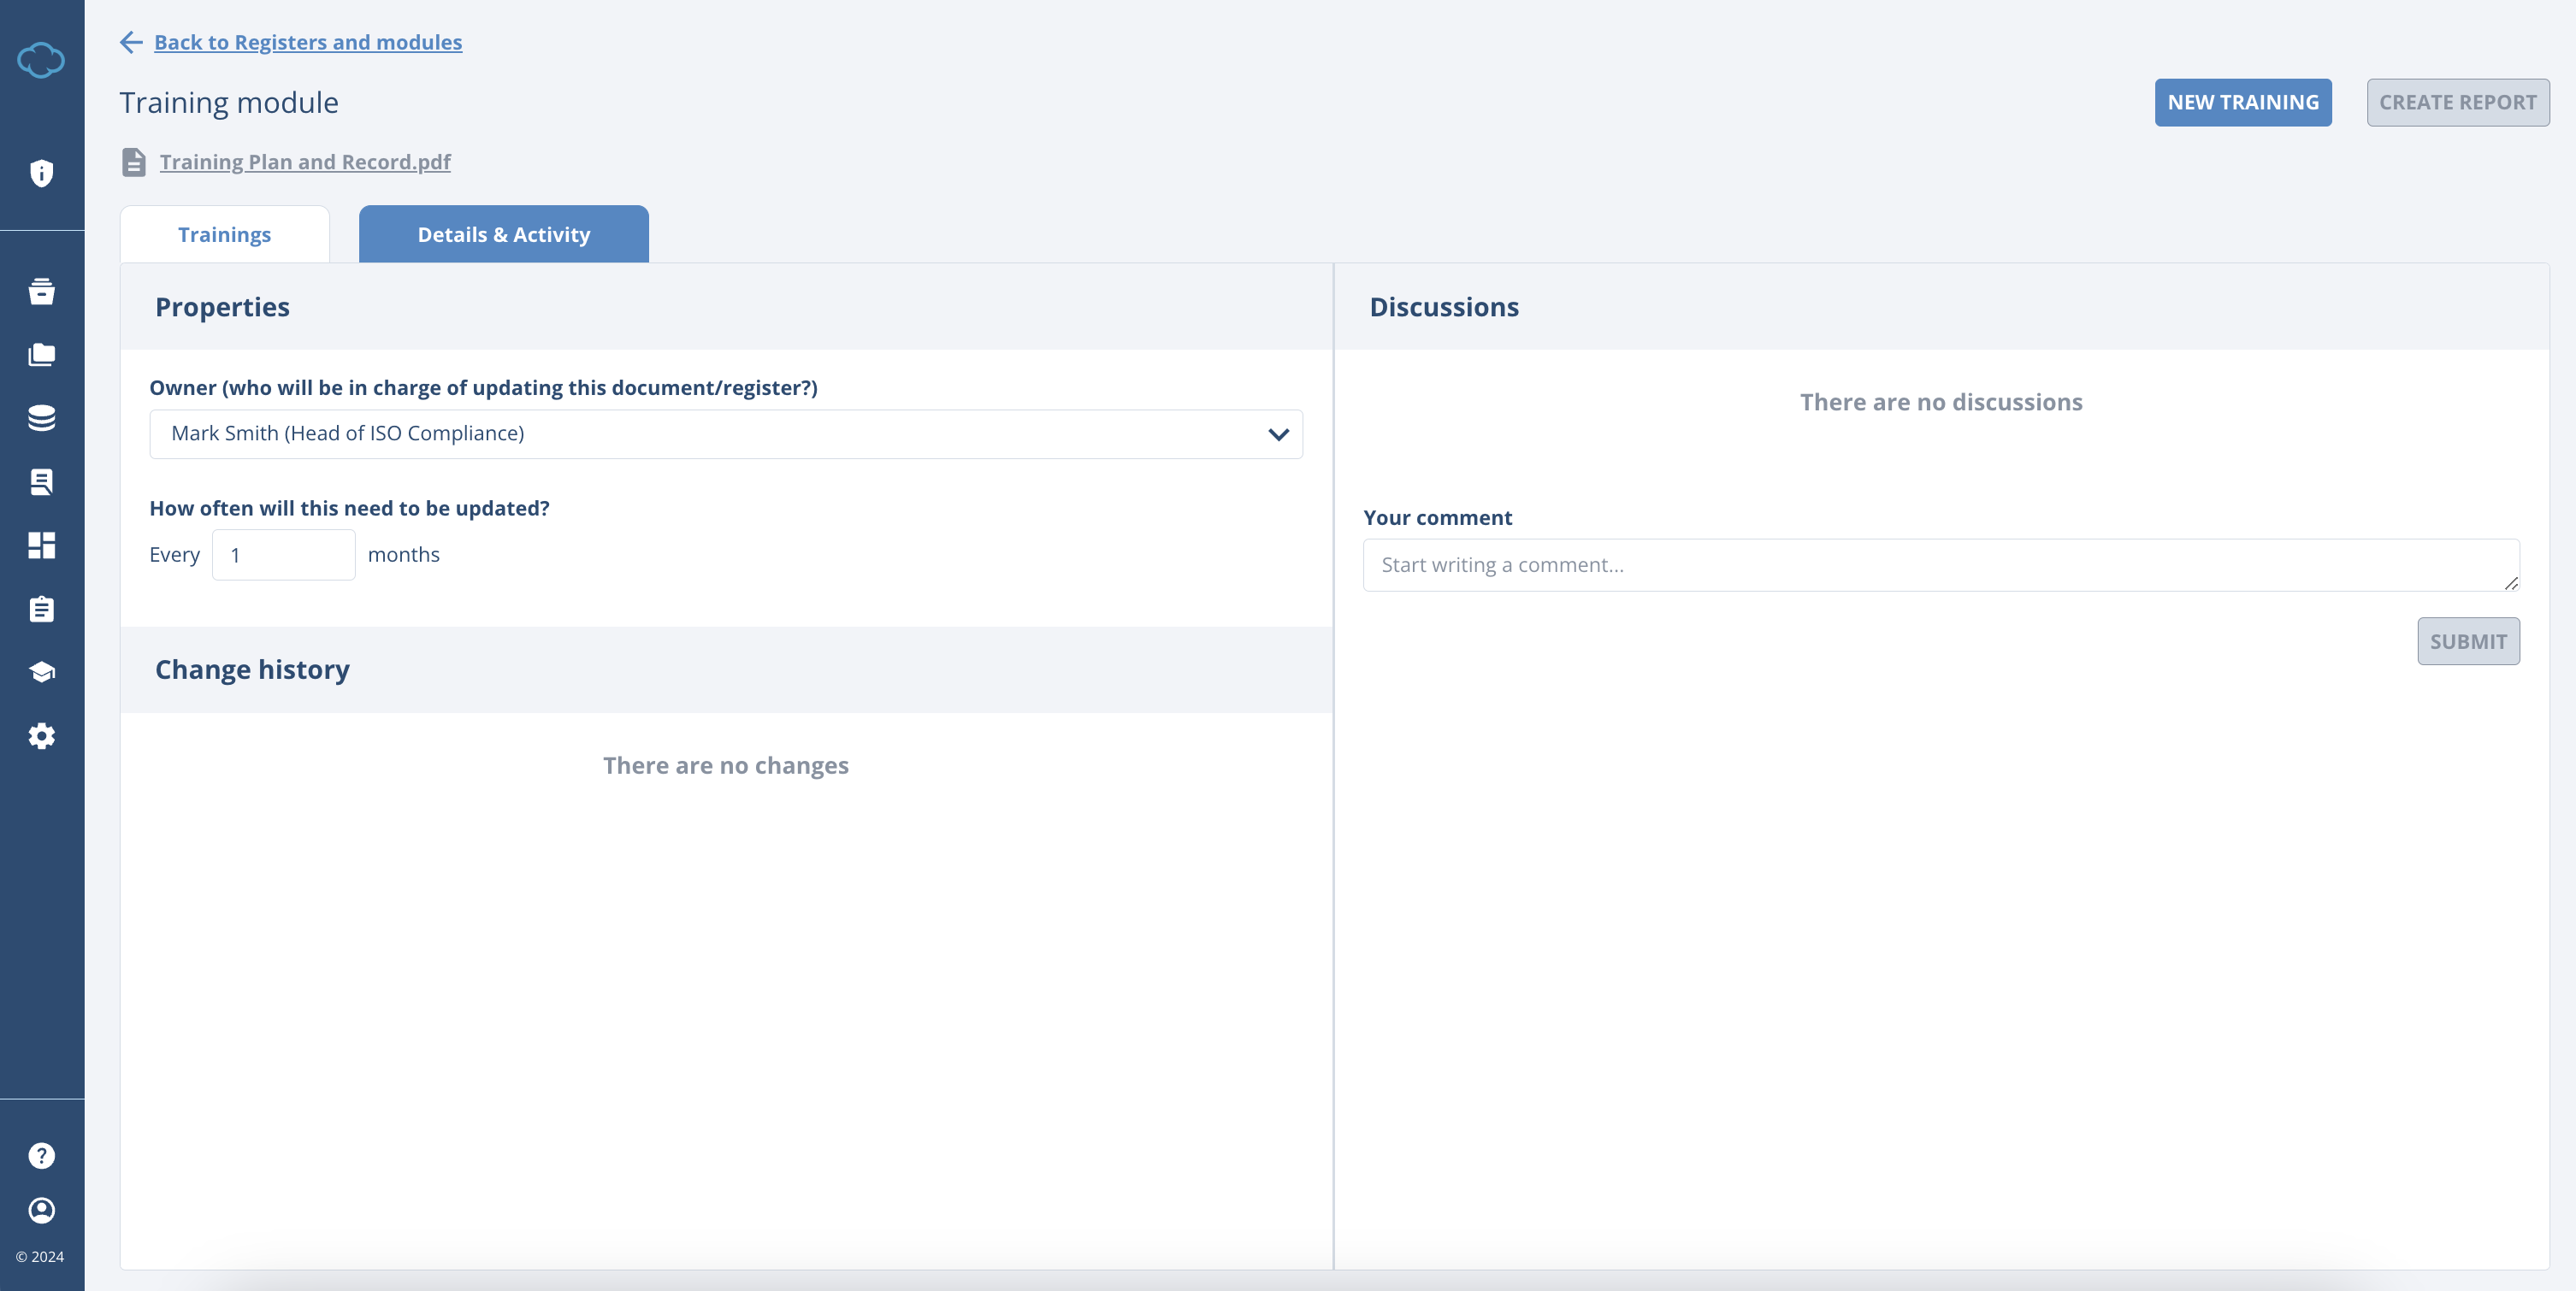The image size is (2576, 1291).
Task: Open the graduation cap training icon
Action: coord(41,672)
